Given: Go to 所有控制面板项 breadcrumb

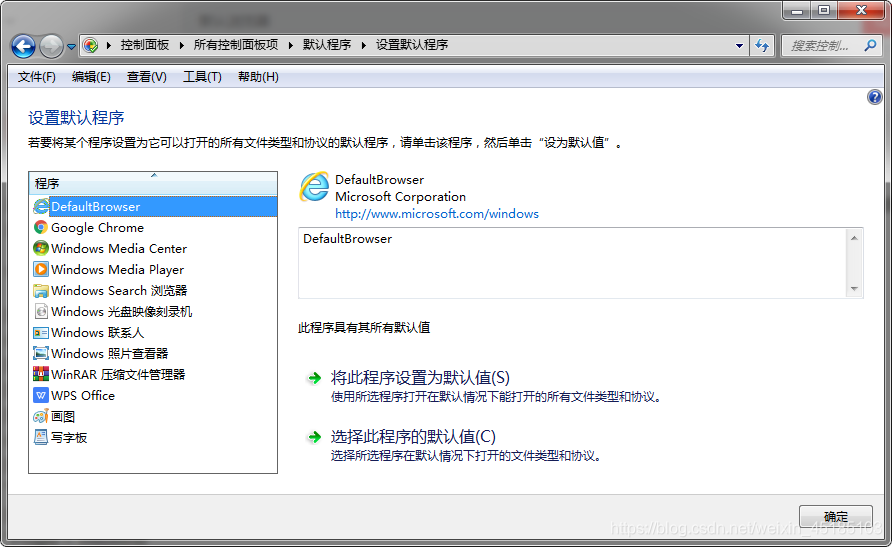Looking at the screenshot, I should tap(236, 45).
